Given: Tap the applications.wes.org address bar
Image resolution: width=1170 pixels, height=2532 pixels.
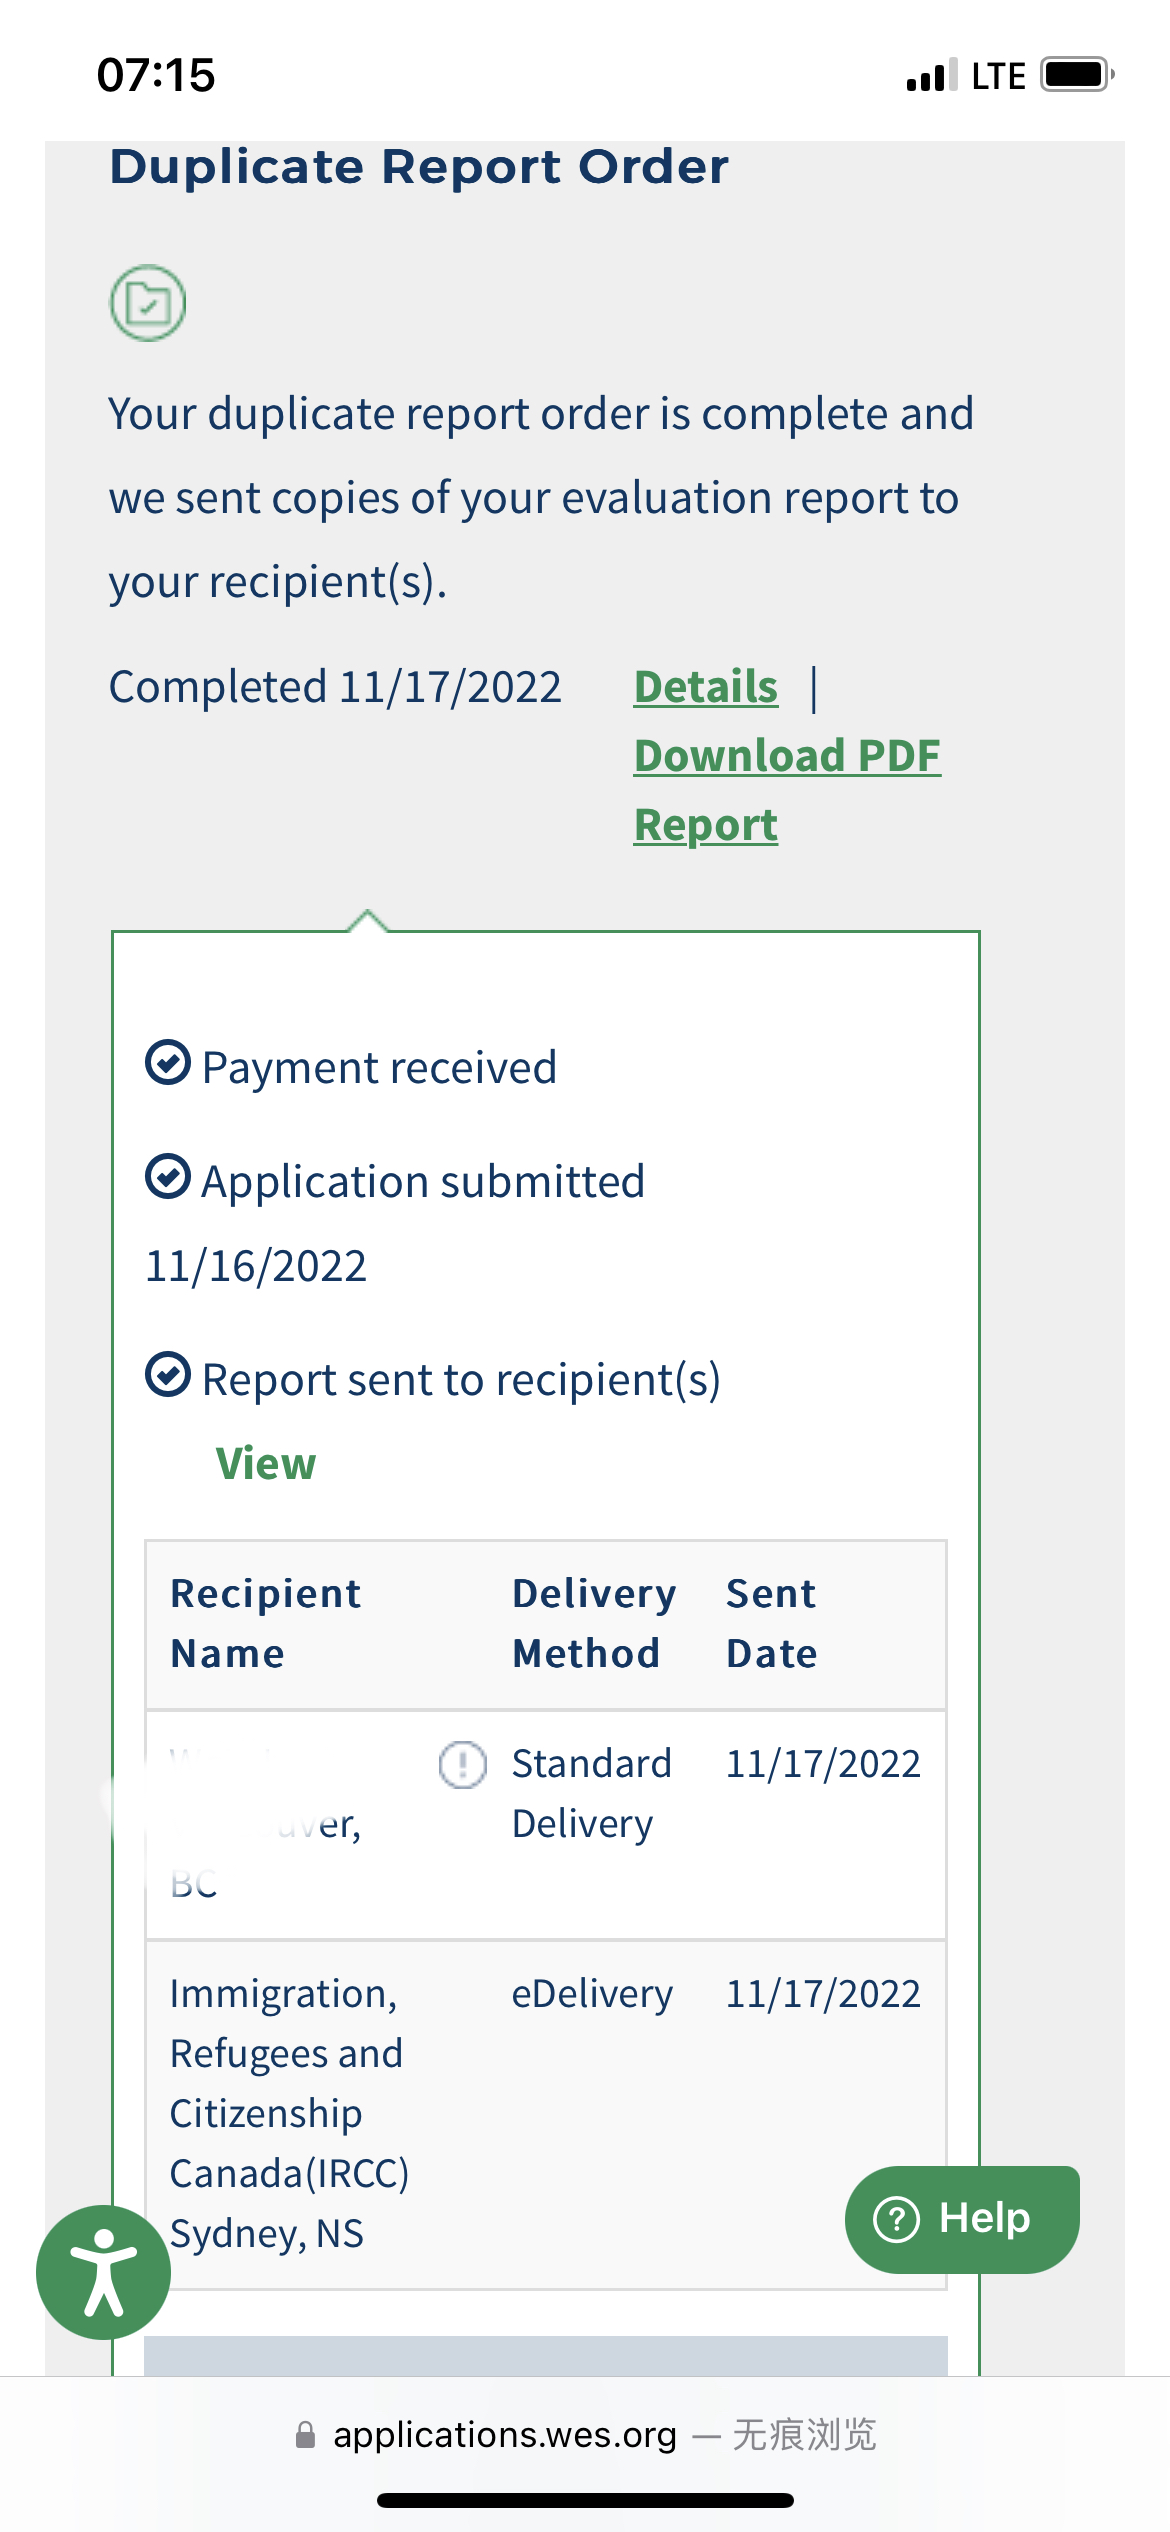Looking at the screenshot, I should tap(585, 2435).
